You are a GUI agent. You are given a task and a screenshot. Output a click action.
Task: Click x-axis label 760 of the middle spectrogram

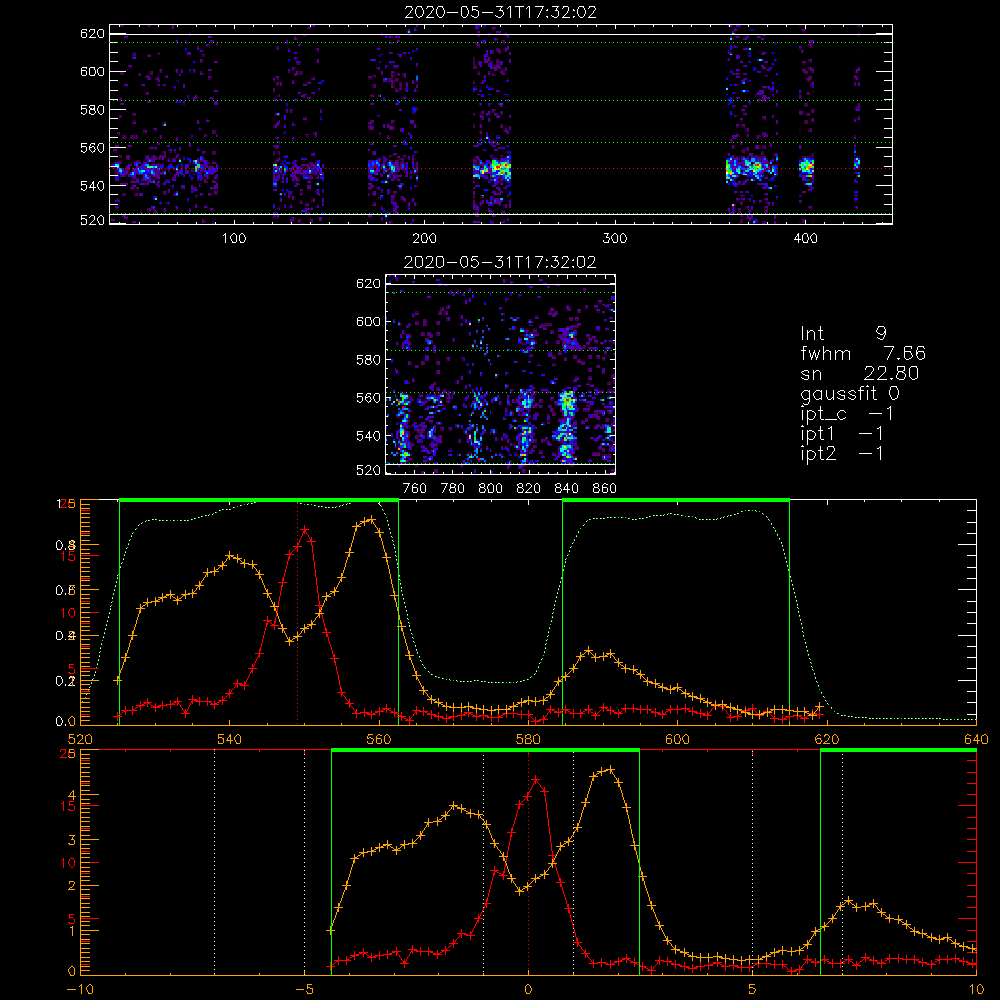[415, 489]
